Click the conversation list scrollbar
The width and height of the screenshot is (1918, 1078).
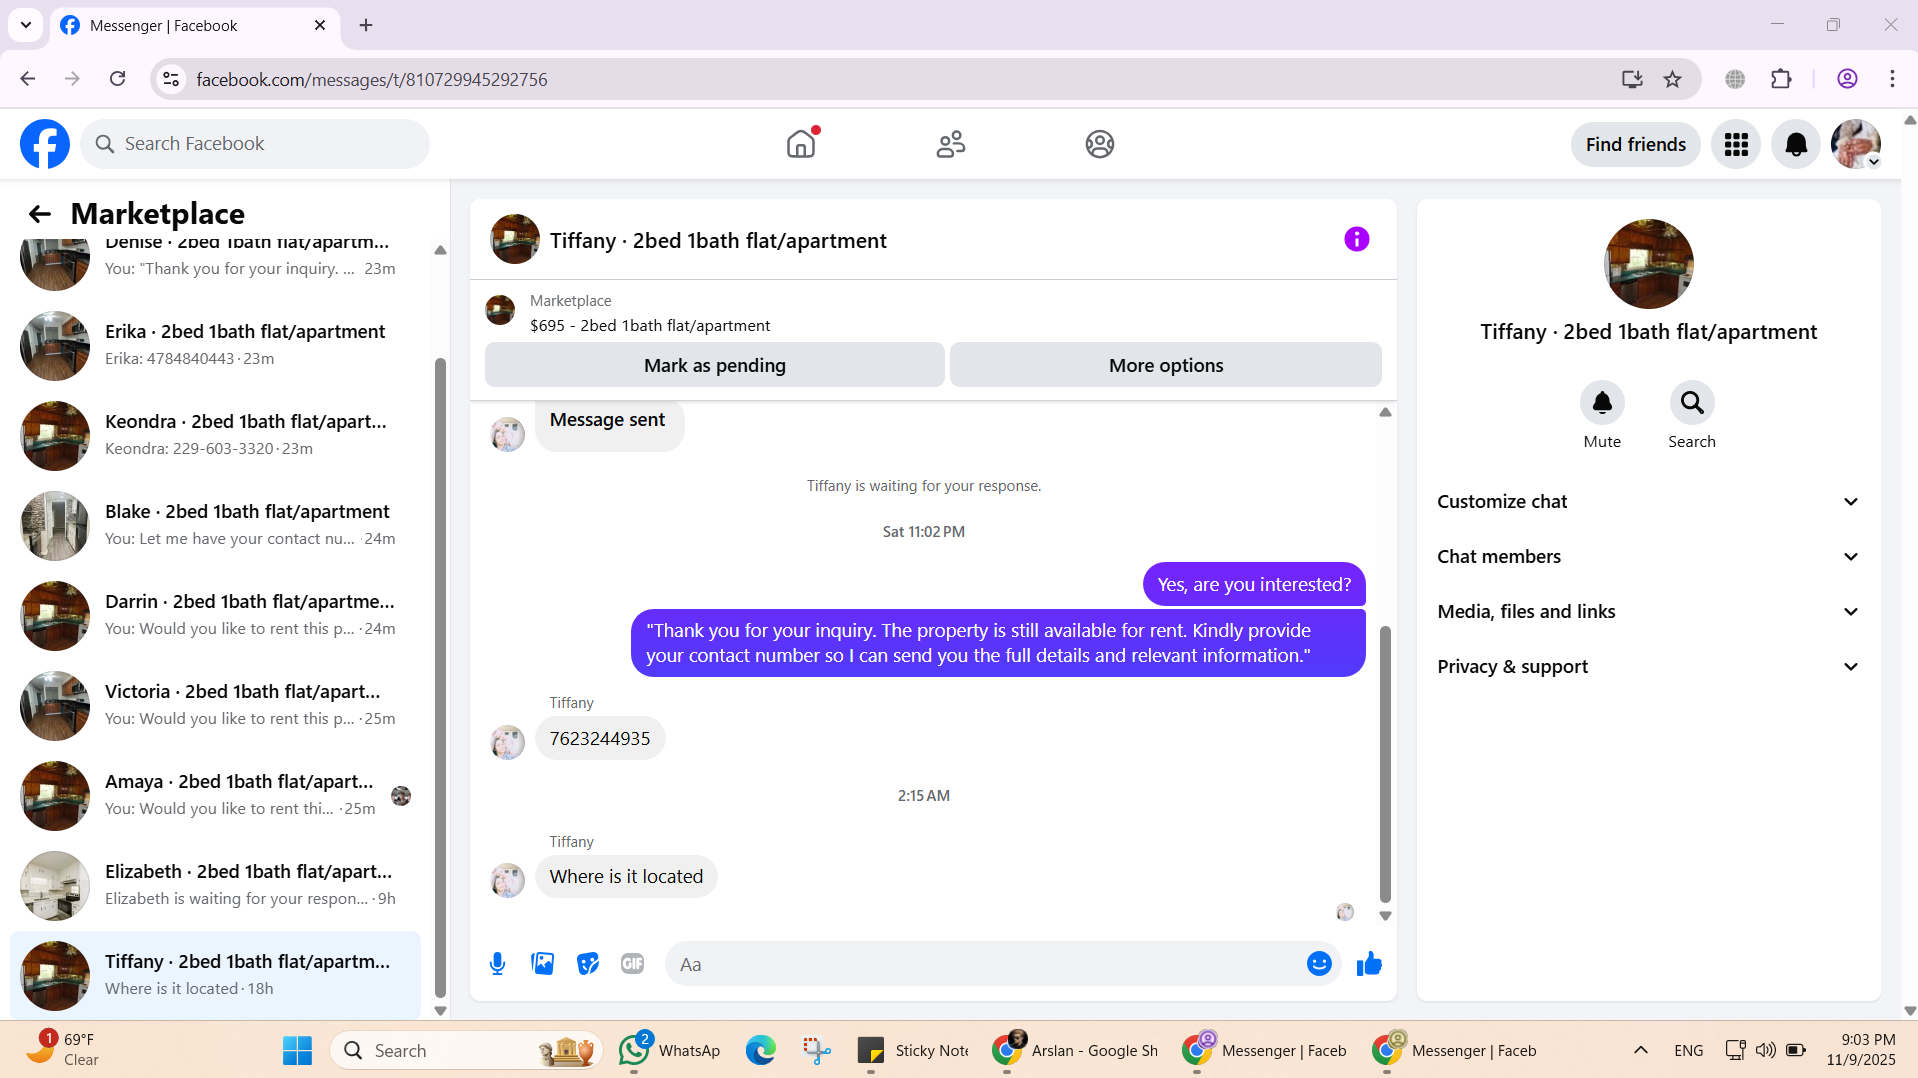(440, 678)
